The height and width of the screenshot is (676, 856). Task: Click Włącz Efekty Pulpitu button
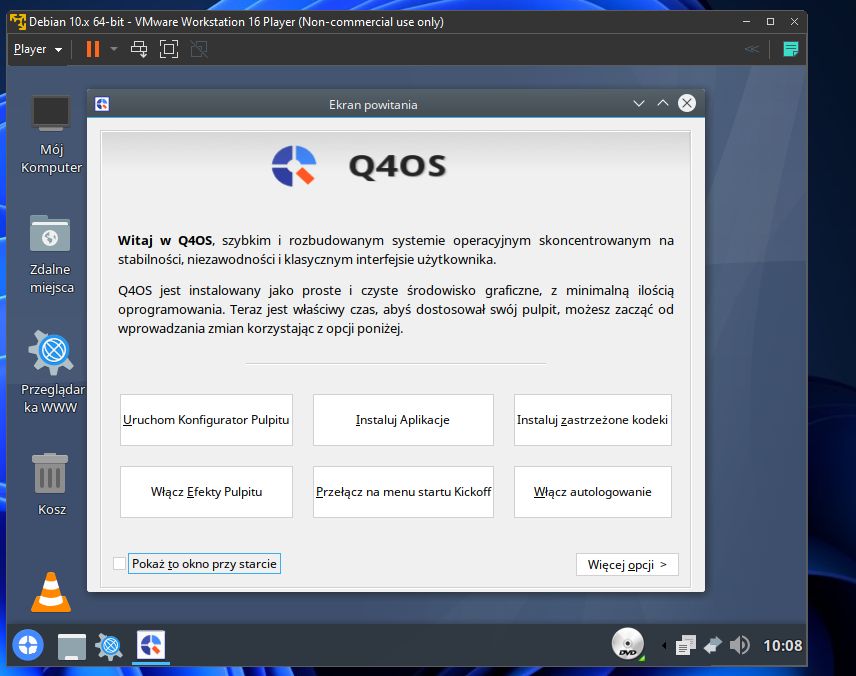[x=206, y=492]
